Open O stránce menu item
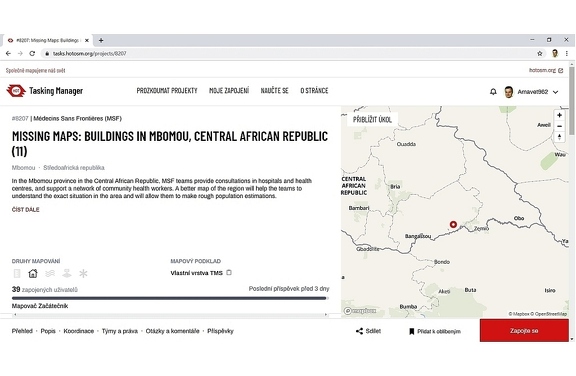 (314, 91)
